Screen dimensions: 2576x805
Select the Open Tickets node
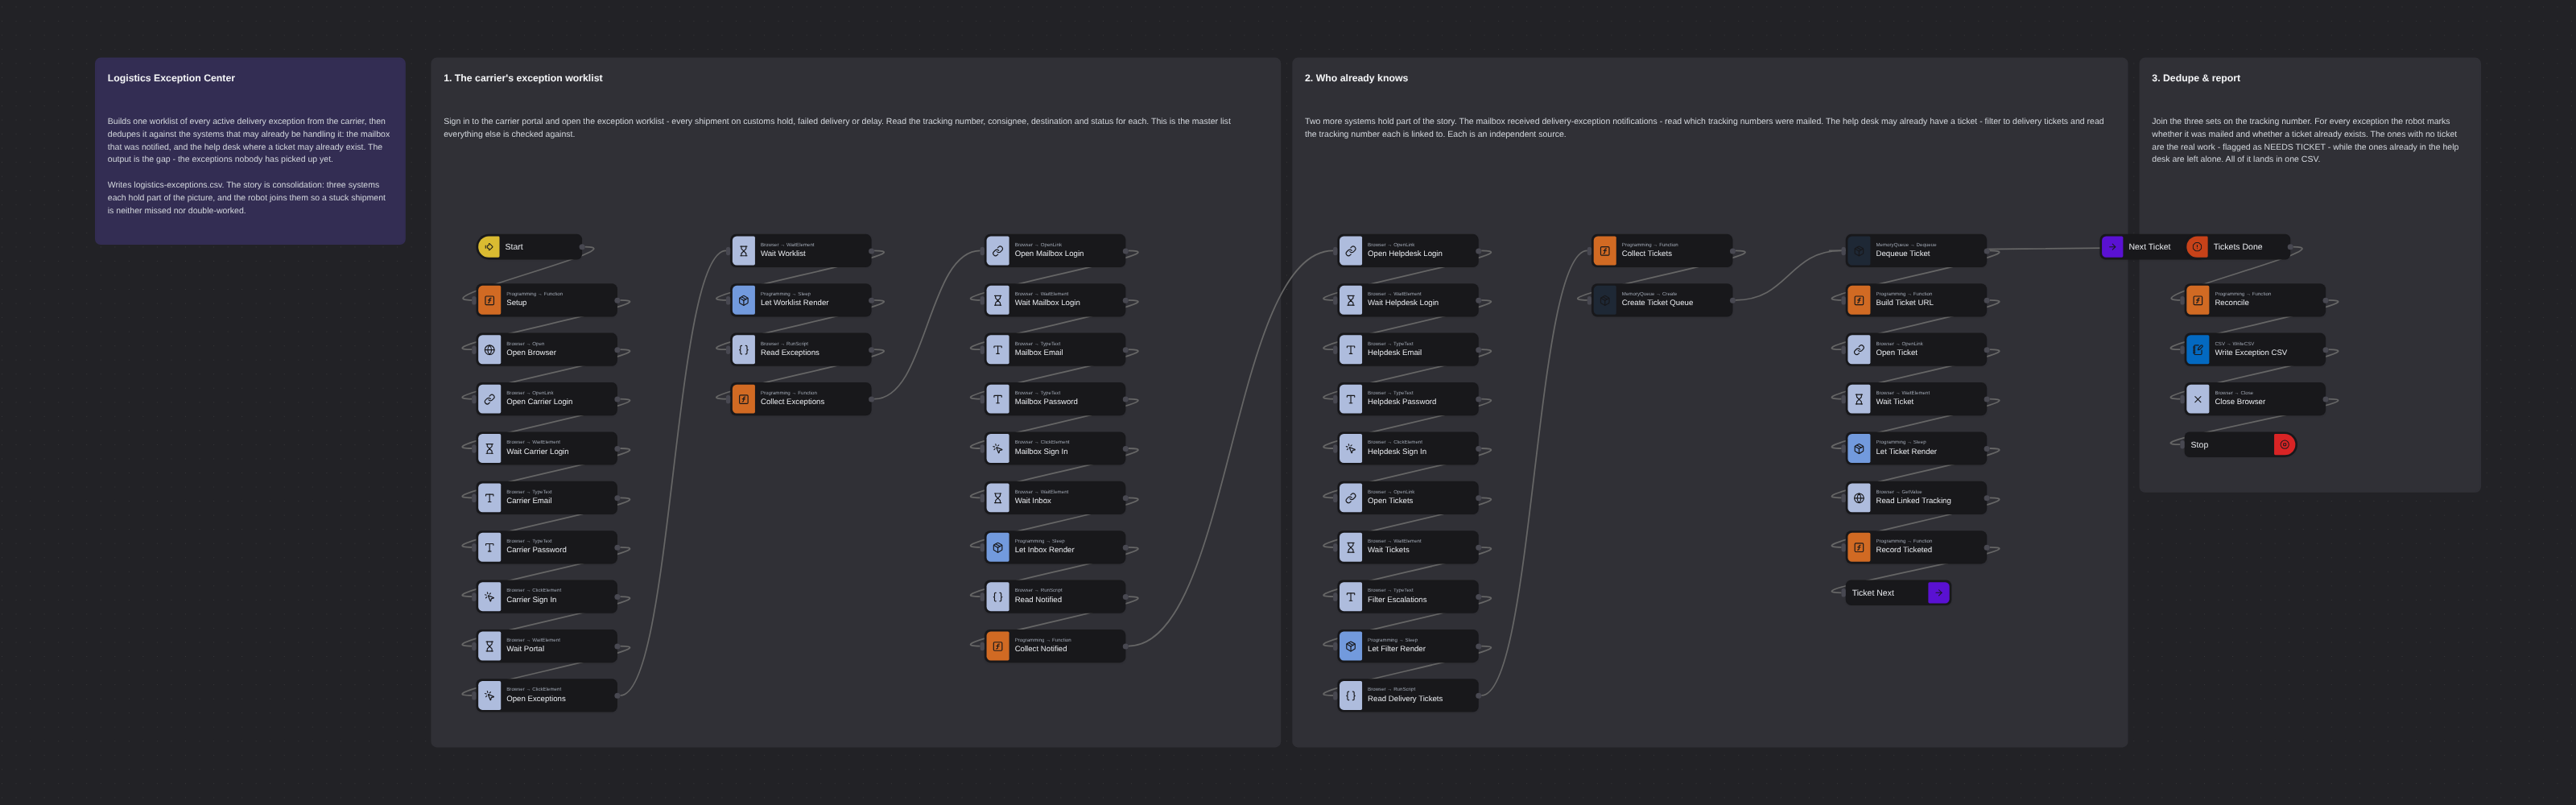coord(1408,498)
